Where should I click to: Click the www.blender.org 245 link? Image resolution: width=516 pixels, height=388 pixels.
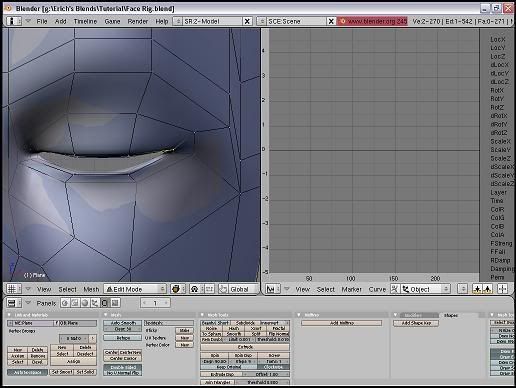click(x=372, y=21)
